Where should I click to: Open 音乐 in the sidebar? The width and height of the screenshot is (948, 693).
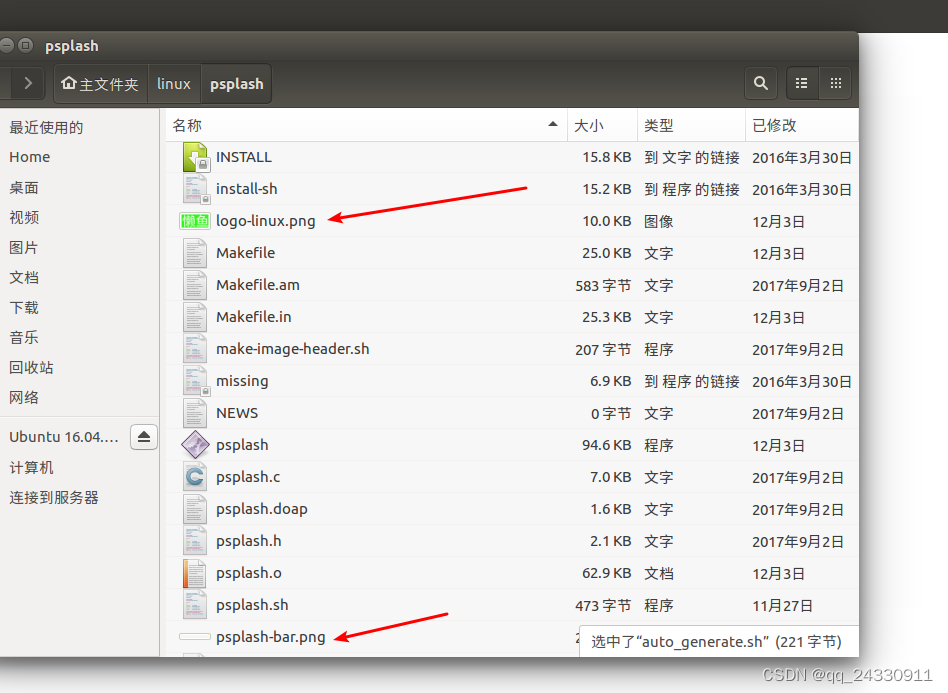24,337
